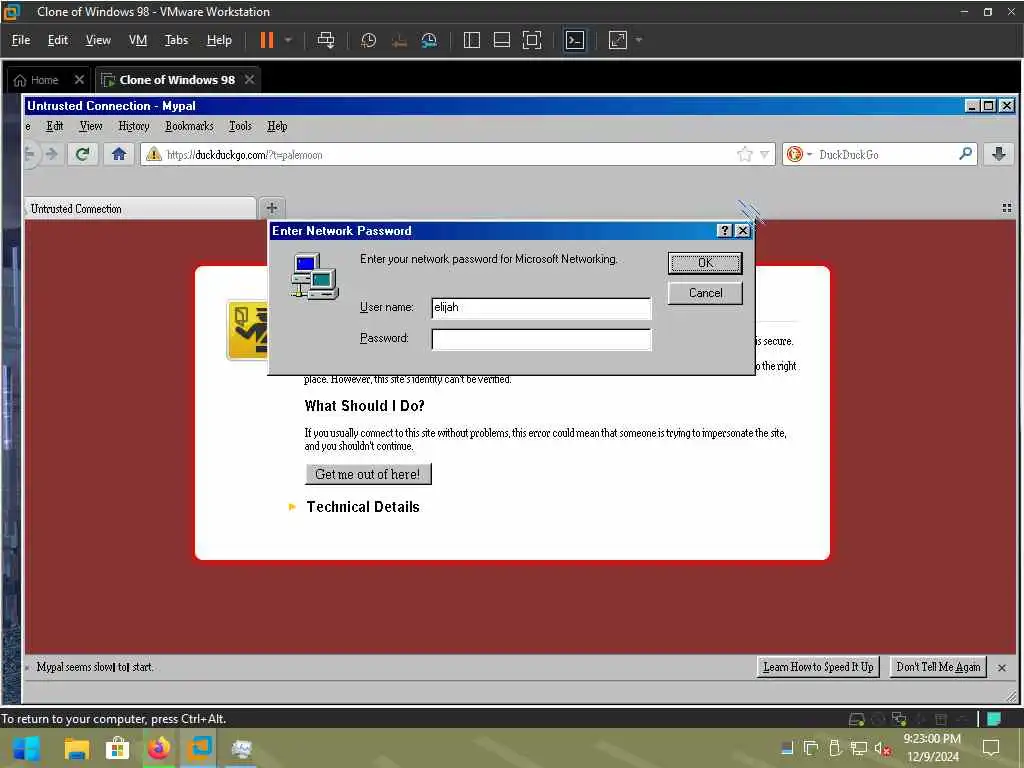
Task: Open the Mypal History menu
Action: click(x=134, y=126)
